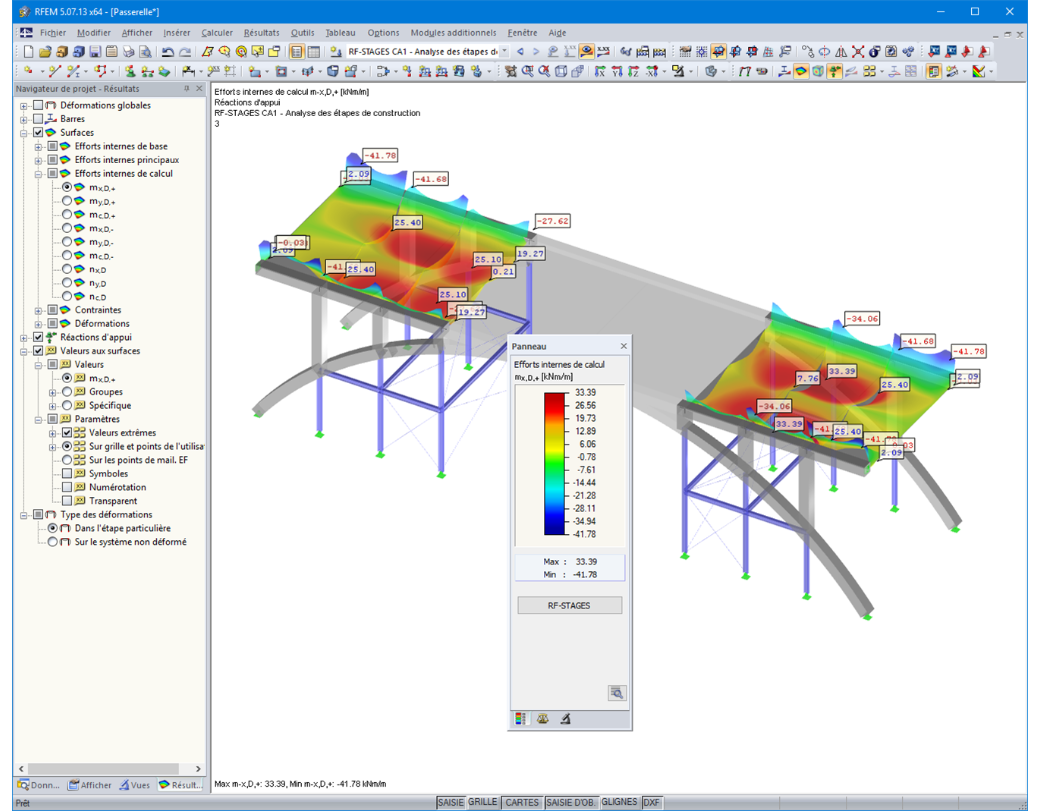View in Y direction icon
Image resolution: width=1040 pixels, height=811 pixels.
(x=617, y=71)
